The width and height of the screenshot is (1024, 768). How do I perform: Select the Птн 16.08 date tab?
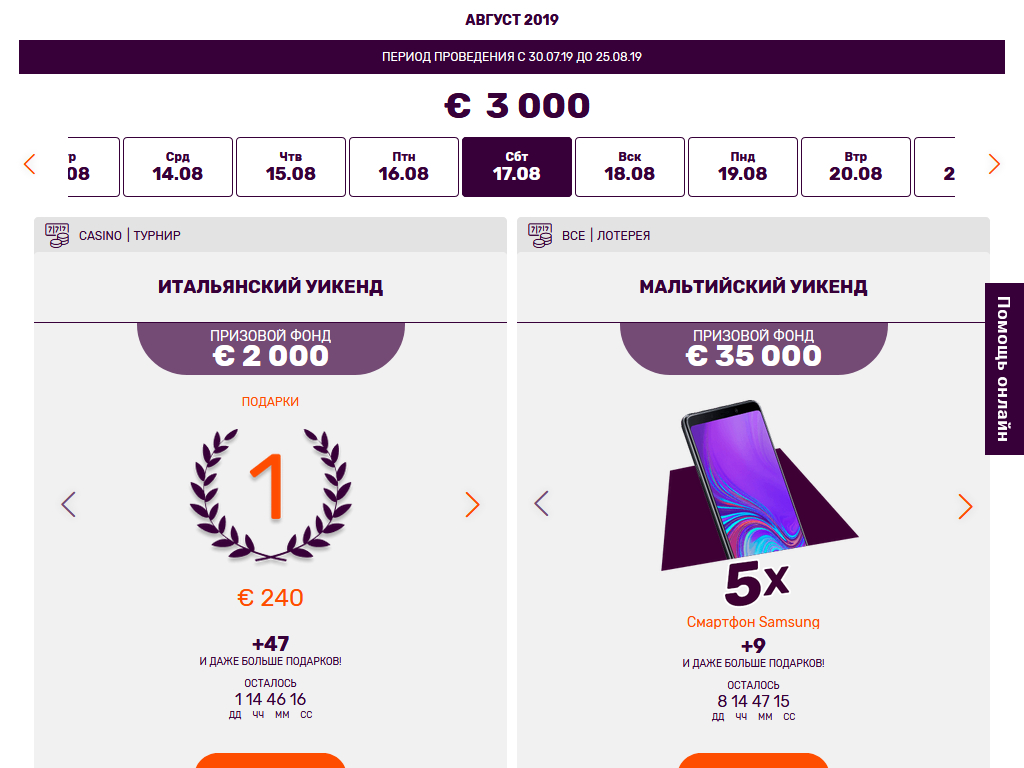pyautogui.click(x=404, y=167)
